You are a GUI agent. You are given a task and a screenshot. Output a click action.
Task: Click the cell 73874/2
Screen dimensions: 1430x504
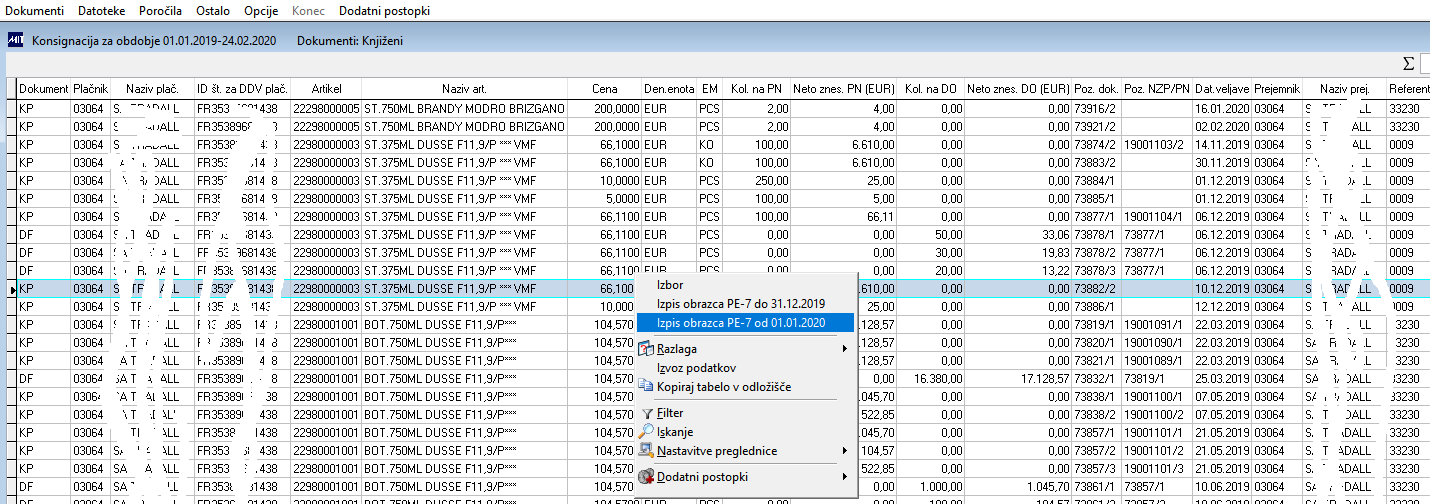pos(1096,144)
